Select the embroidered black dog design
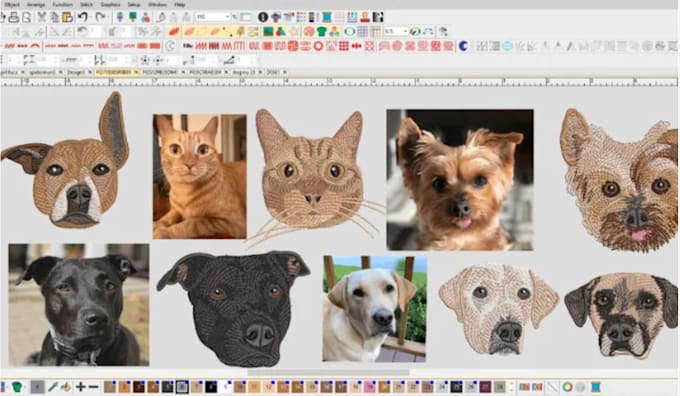680x396 pixels. [x=234, y=308]
